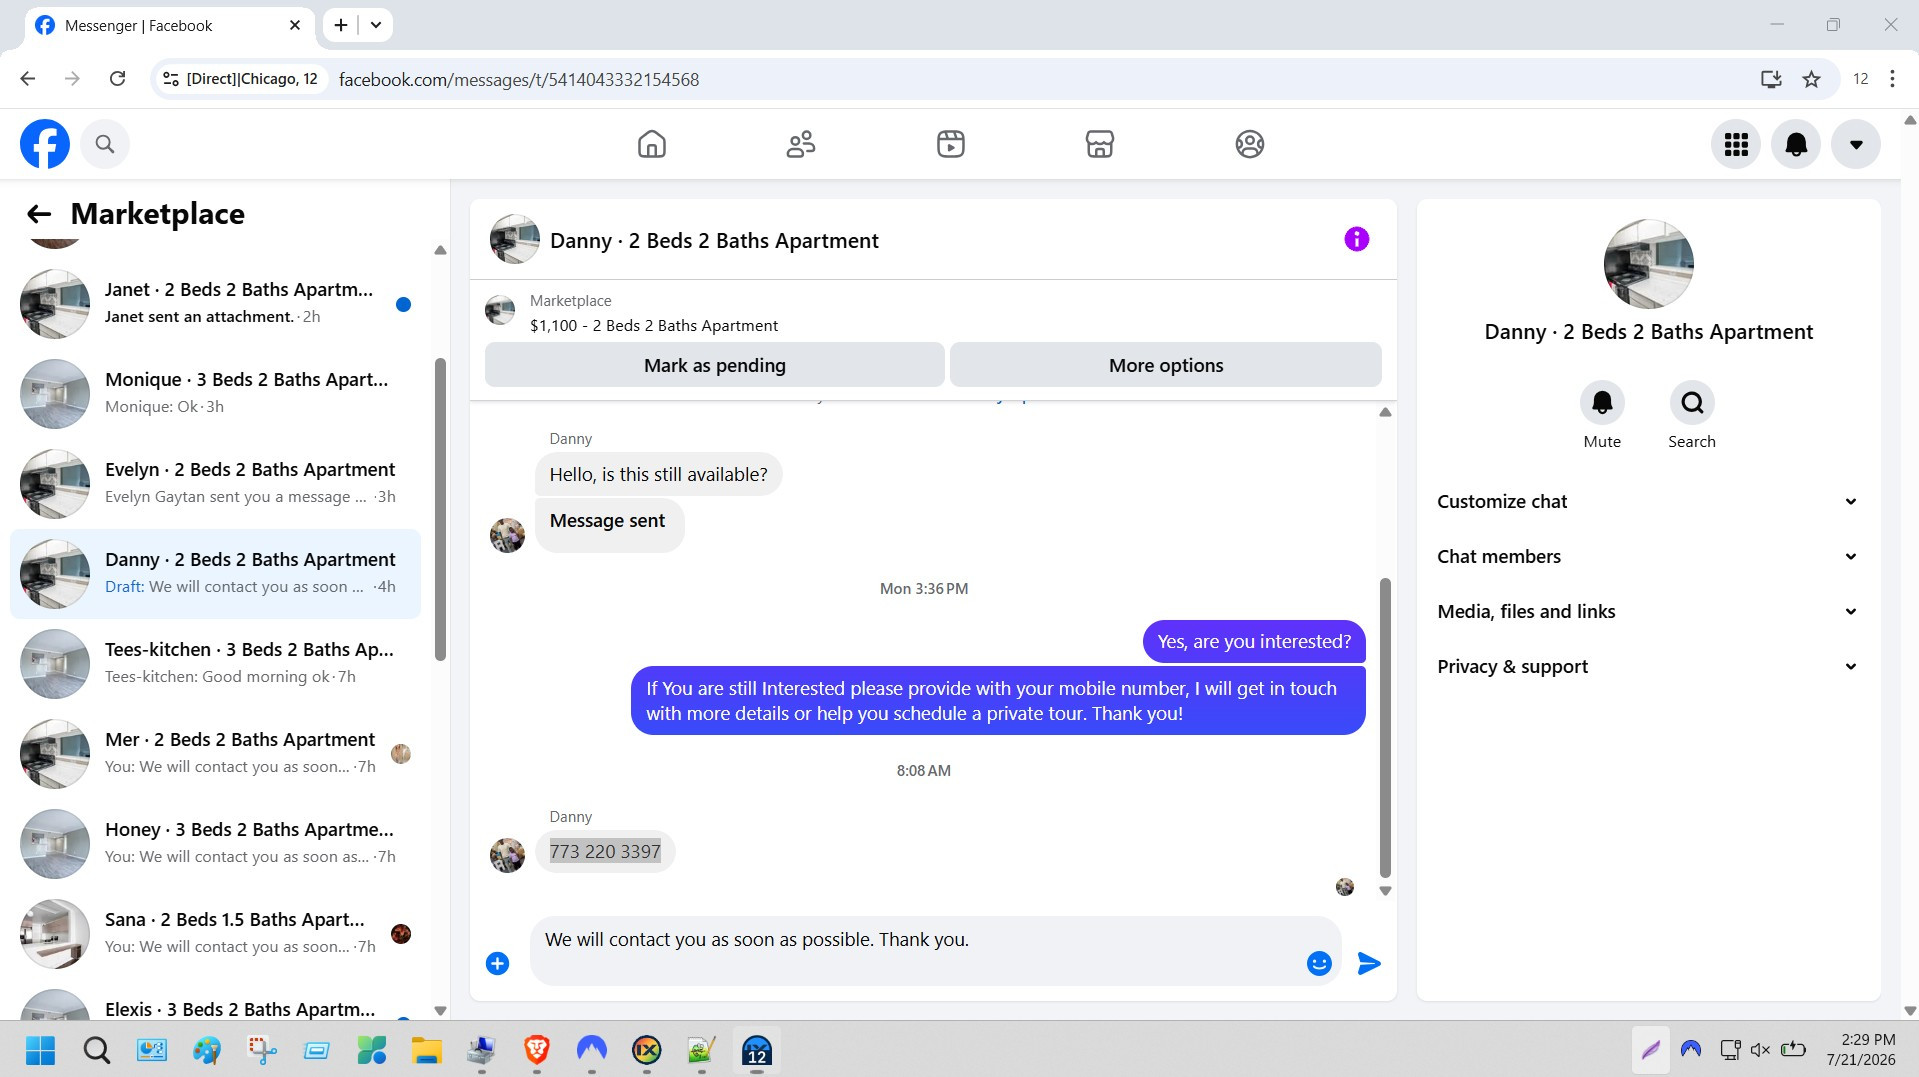The width and height of the screenshot is (1919, 1077).
Task: Open browser three-dot menu
Action: point(1892,79)
